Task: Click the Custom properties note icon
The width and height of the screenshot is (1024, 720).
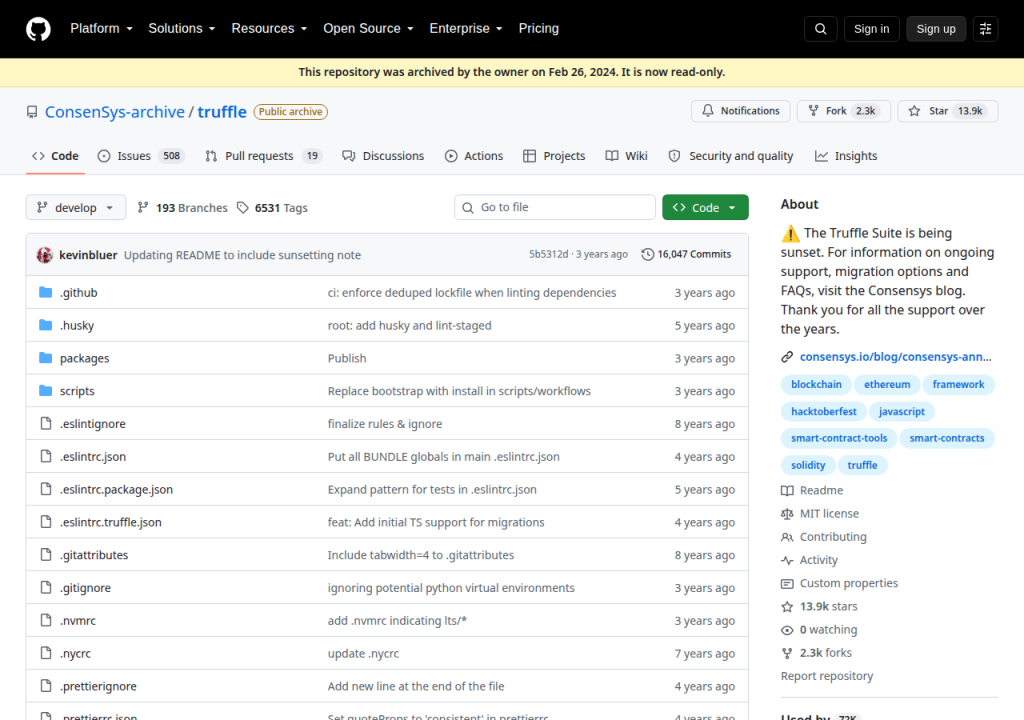Action: [787, 583]
